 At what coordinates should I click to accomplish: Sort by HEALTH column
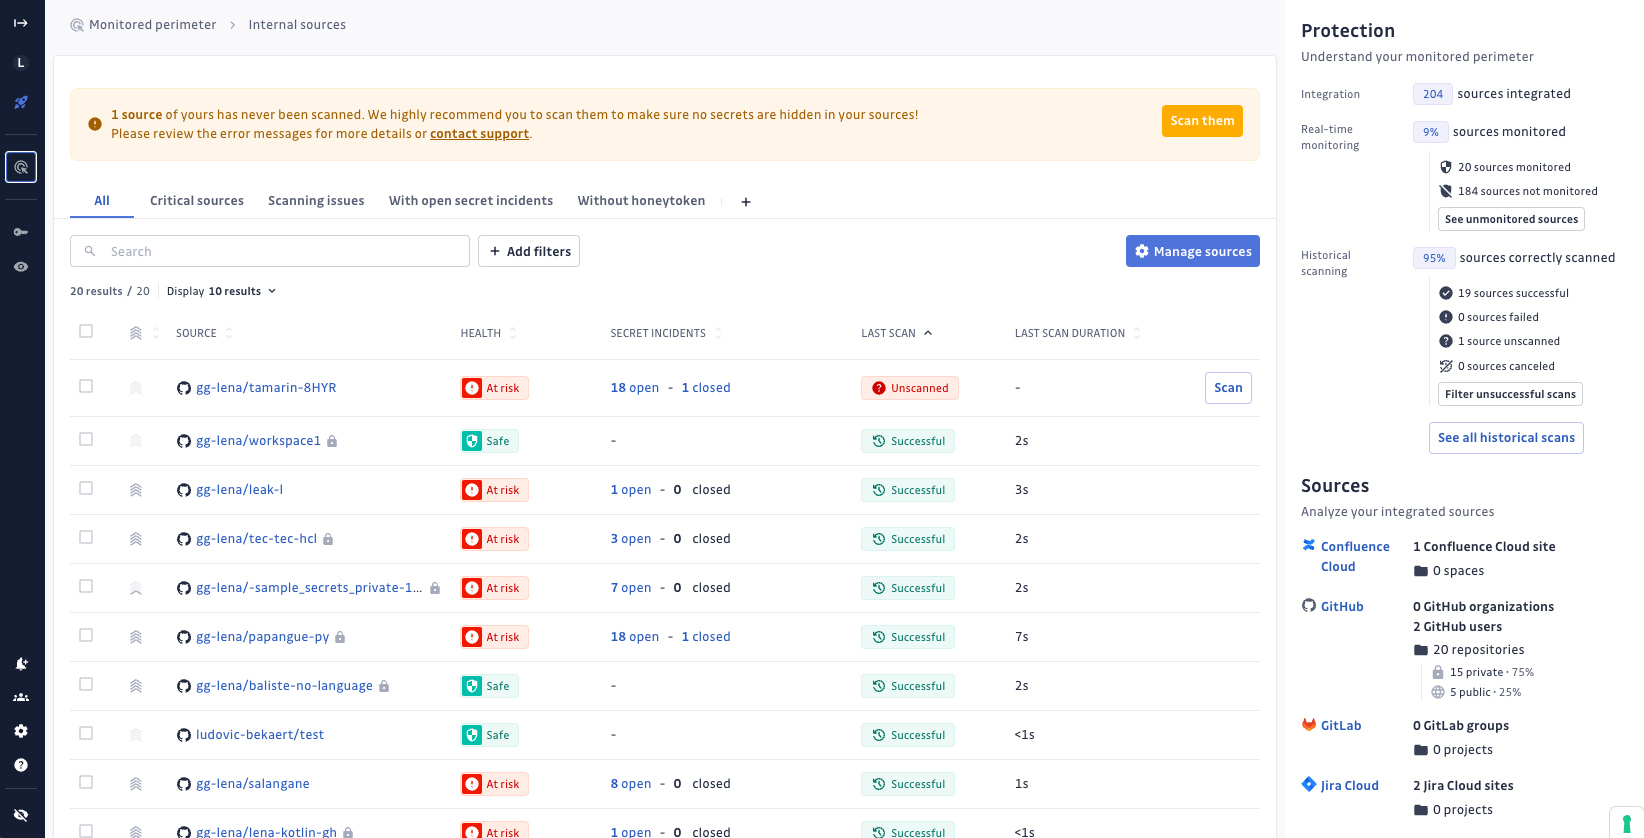click(x=488, y=333)
